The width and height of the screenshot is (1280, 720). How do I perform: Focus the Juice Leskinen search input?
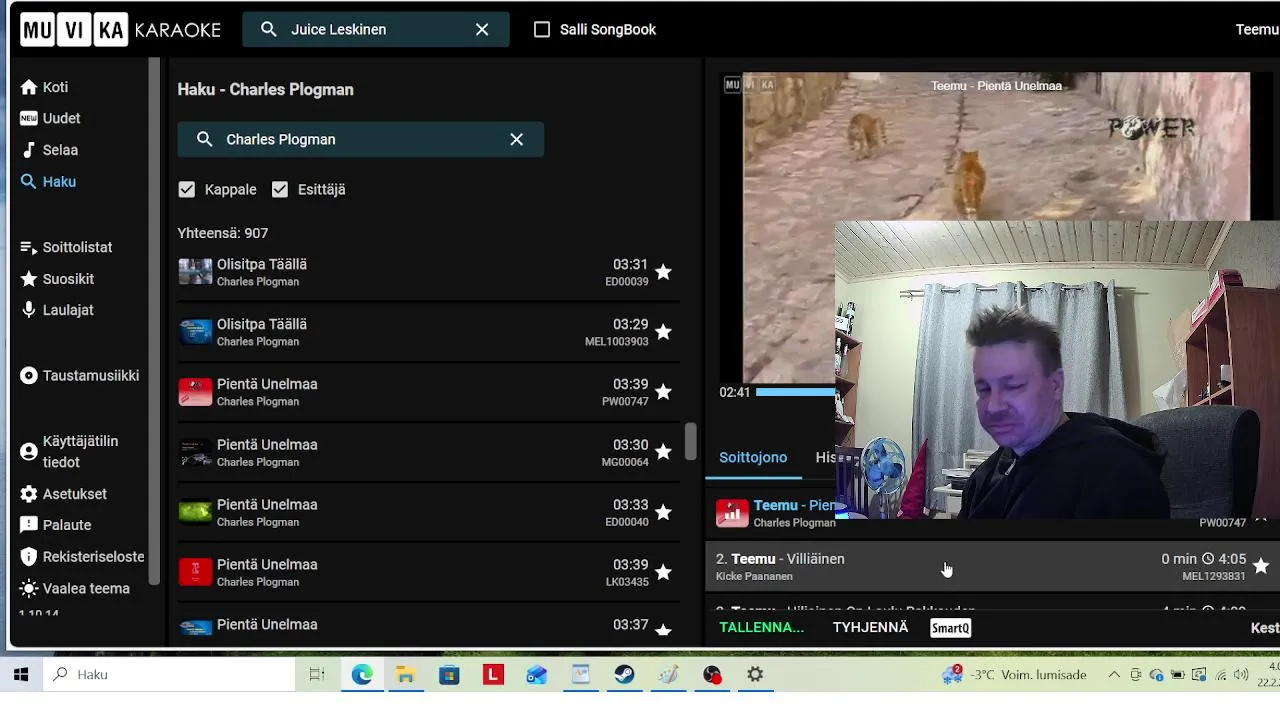pos(376,30)
